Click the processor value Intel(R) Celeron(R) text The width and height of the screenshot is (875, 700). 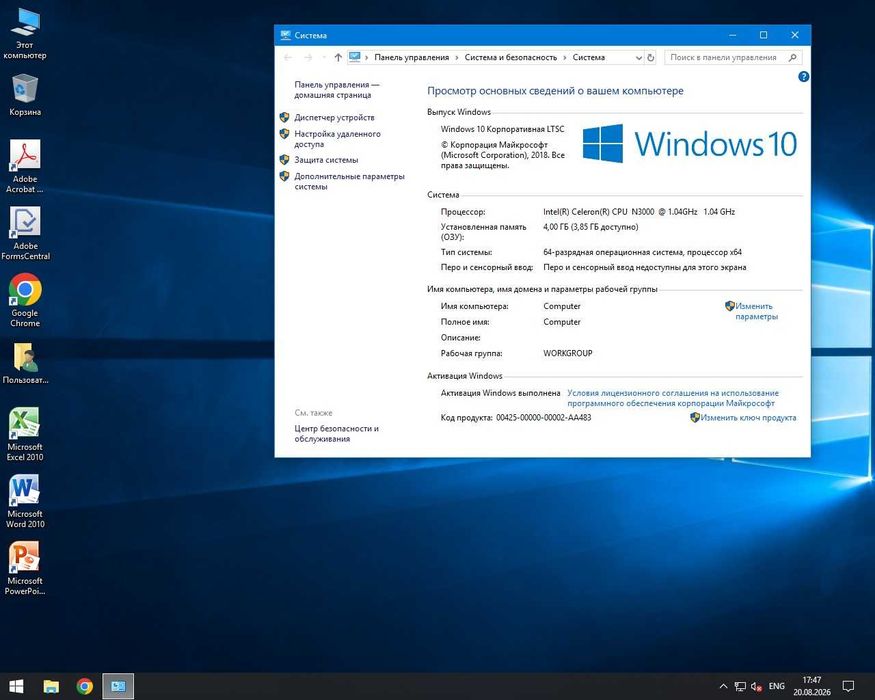tap(638, 212)
